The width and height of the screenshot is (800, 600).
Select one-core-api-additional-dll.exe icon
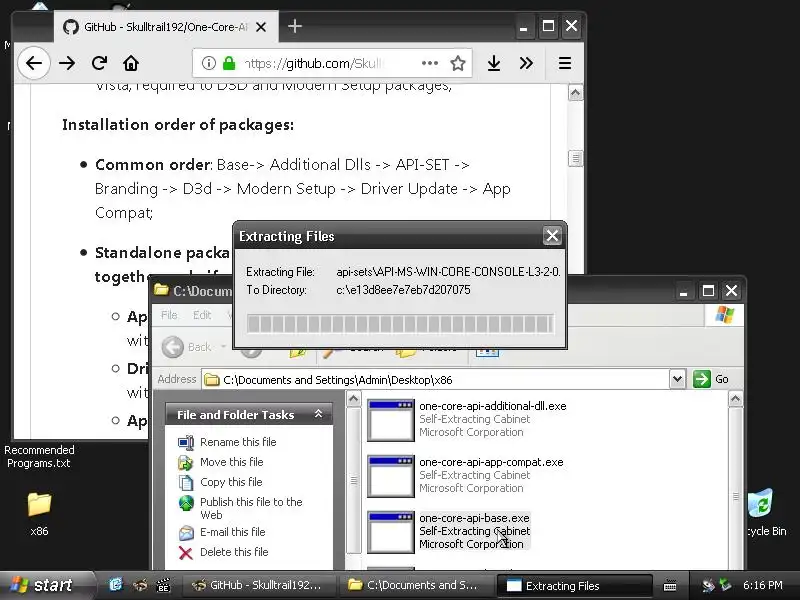coord(391,420)
